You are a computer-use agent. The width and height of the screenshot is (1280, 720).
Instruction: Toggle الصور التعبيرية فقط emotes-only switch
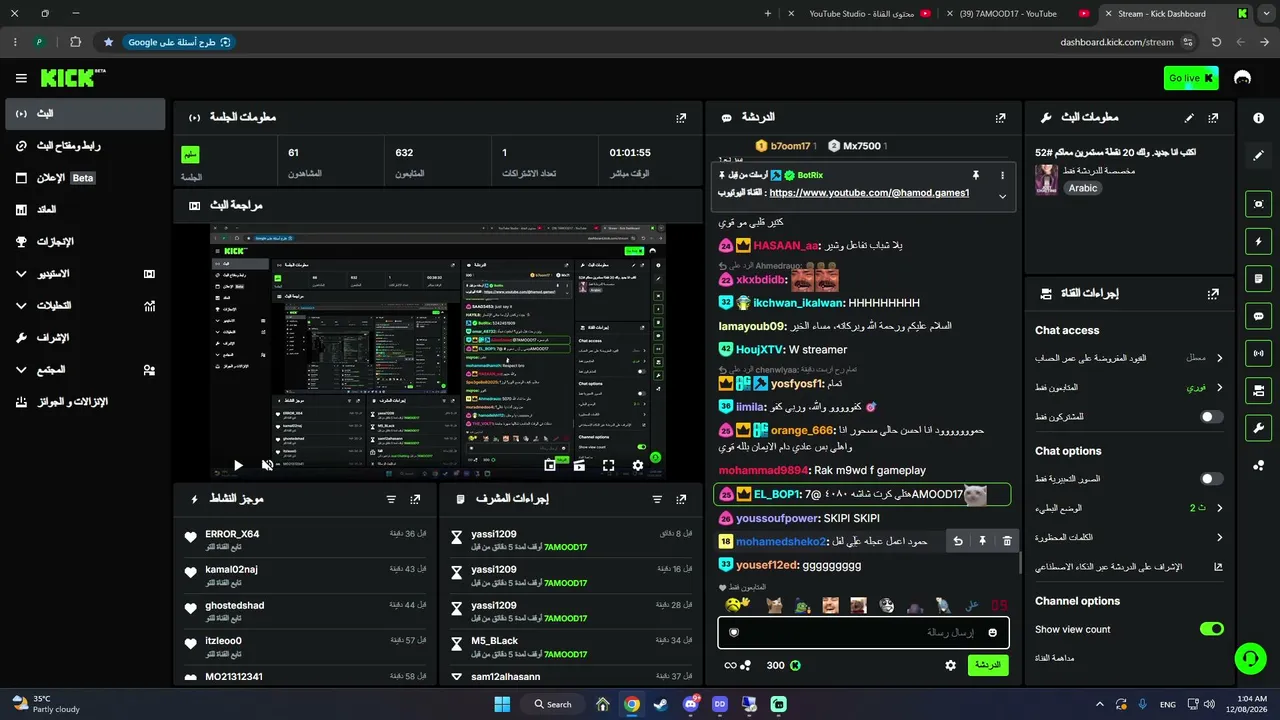1211,479
